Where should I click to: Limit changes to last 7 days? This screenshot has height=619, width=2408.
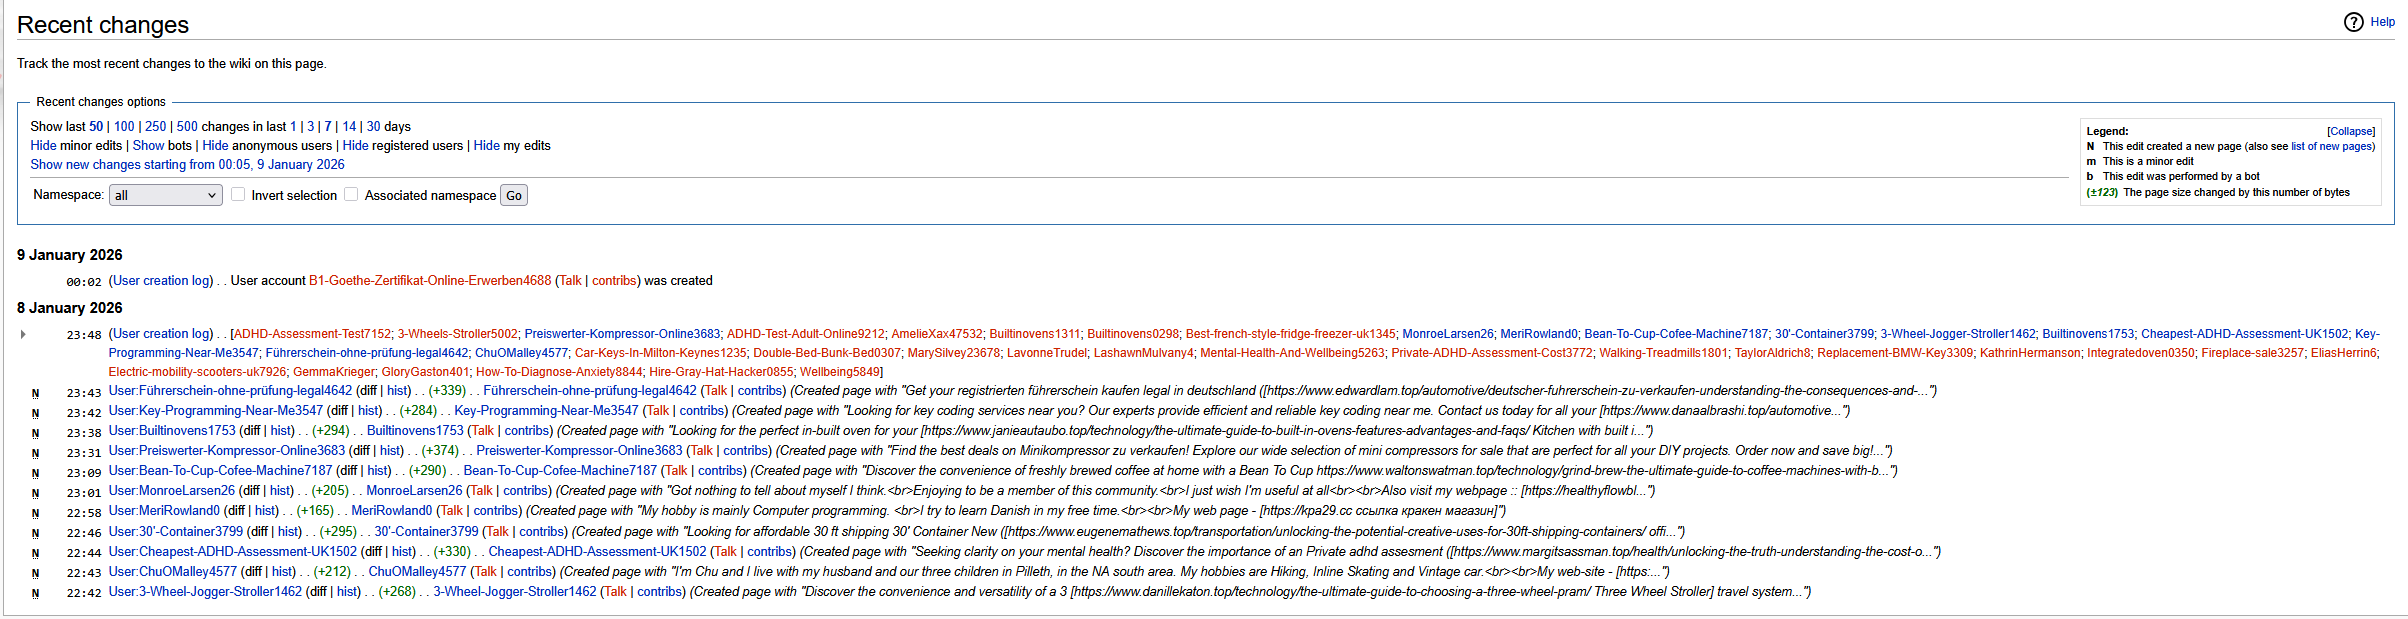click(327, 127)
